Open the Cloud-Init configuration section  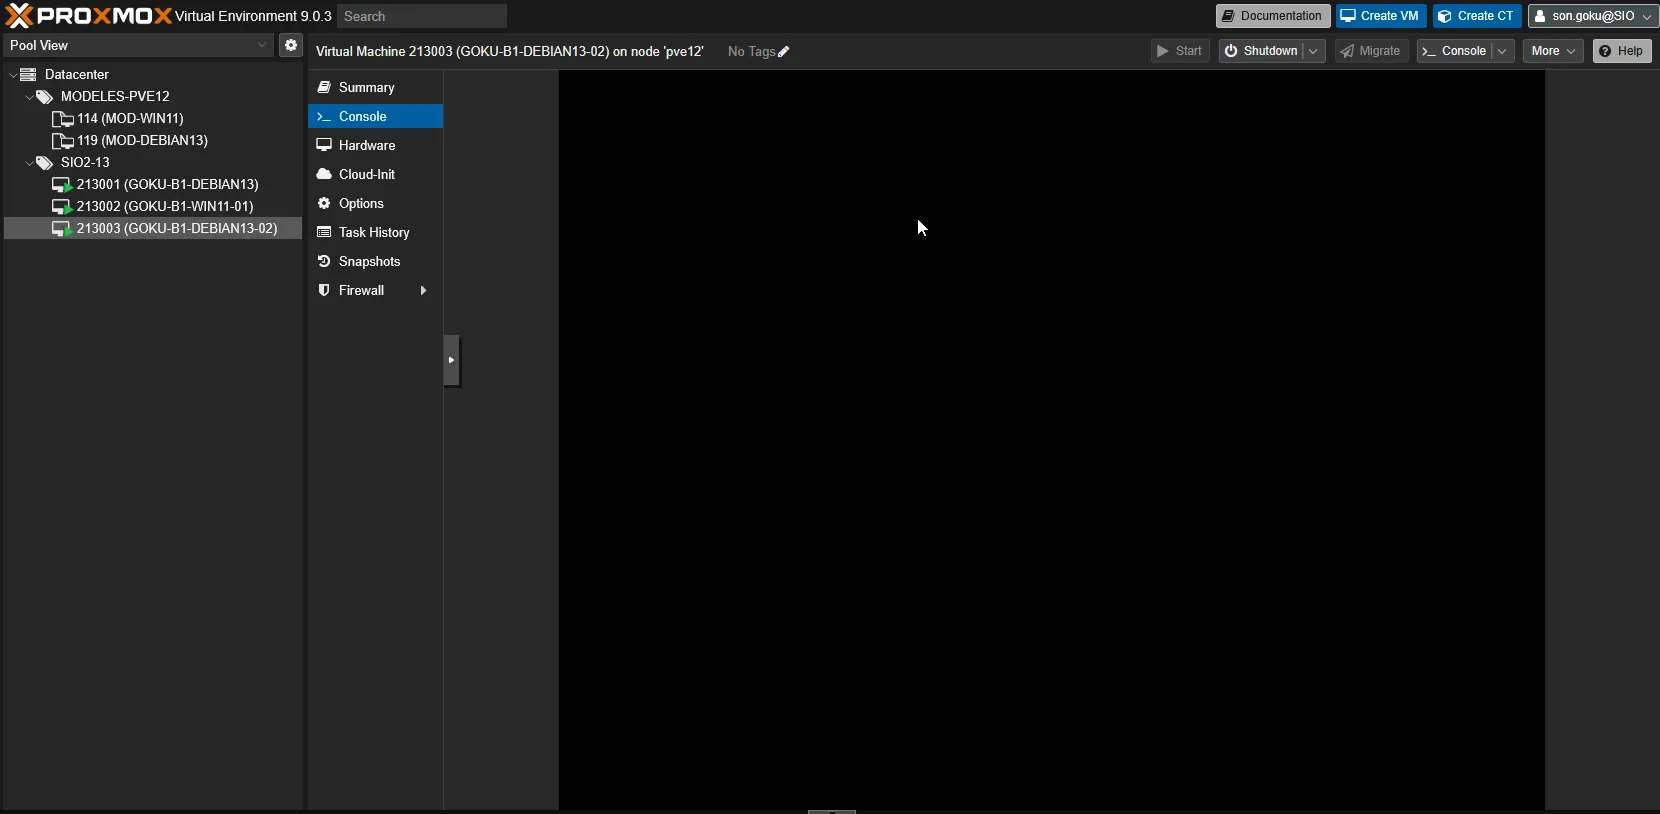(366, 174)
